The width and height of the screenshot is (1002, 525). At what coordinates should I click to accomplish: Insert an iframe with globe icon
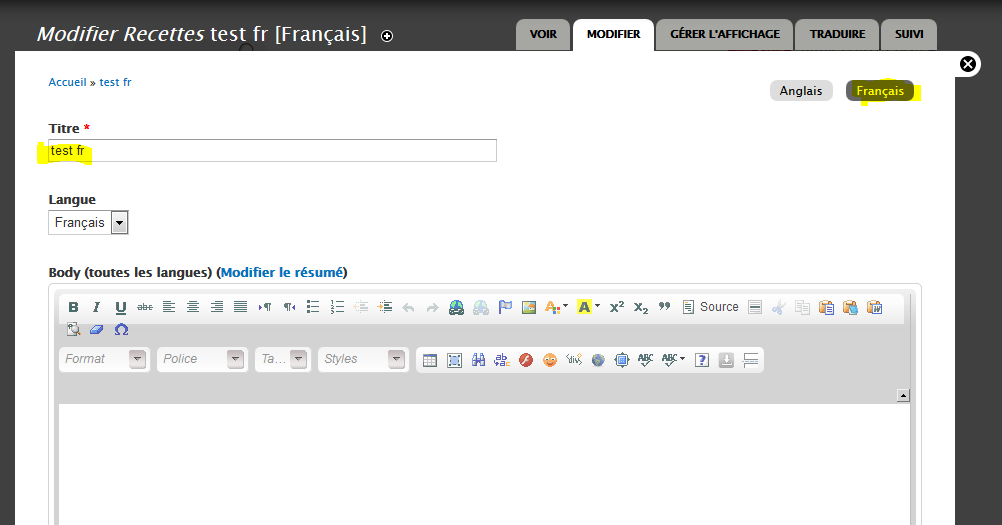[597, 360]
